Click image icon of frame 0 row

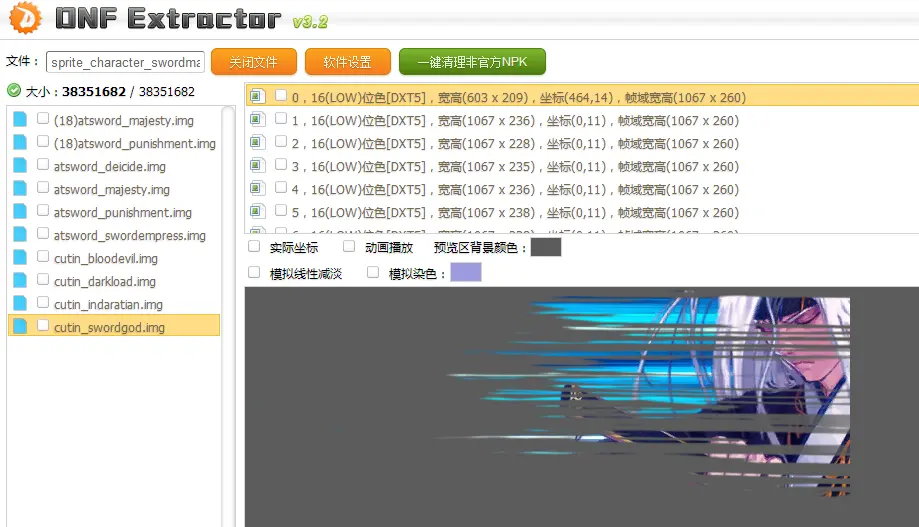click(257, 96)
